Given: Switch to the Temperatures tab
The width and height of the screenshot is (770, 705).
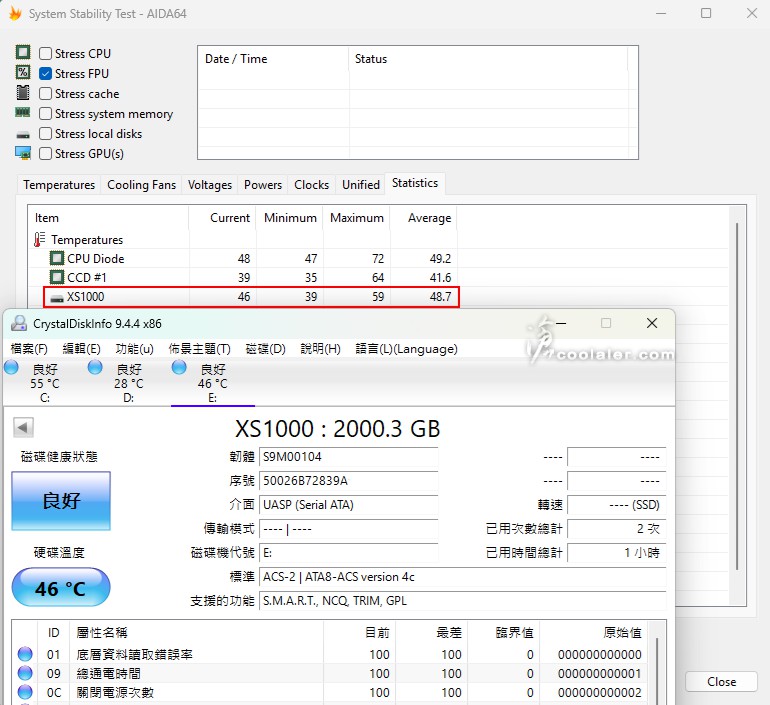Looking at the screenshot, I should pyautogui.click(x=59, y=185).
